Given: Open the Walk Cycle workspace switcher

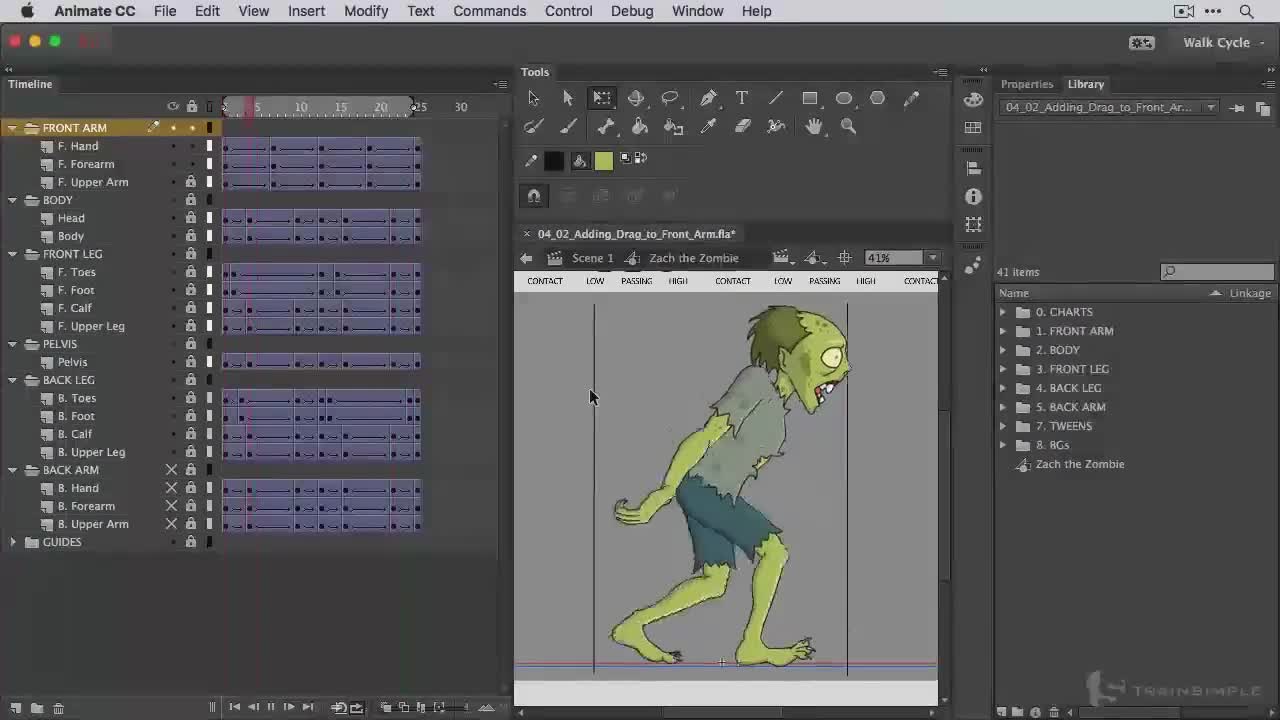Looking at the screenshot, I should (1223, 42).
